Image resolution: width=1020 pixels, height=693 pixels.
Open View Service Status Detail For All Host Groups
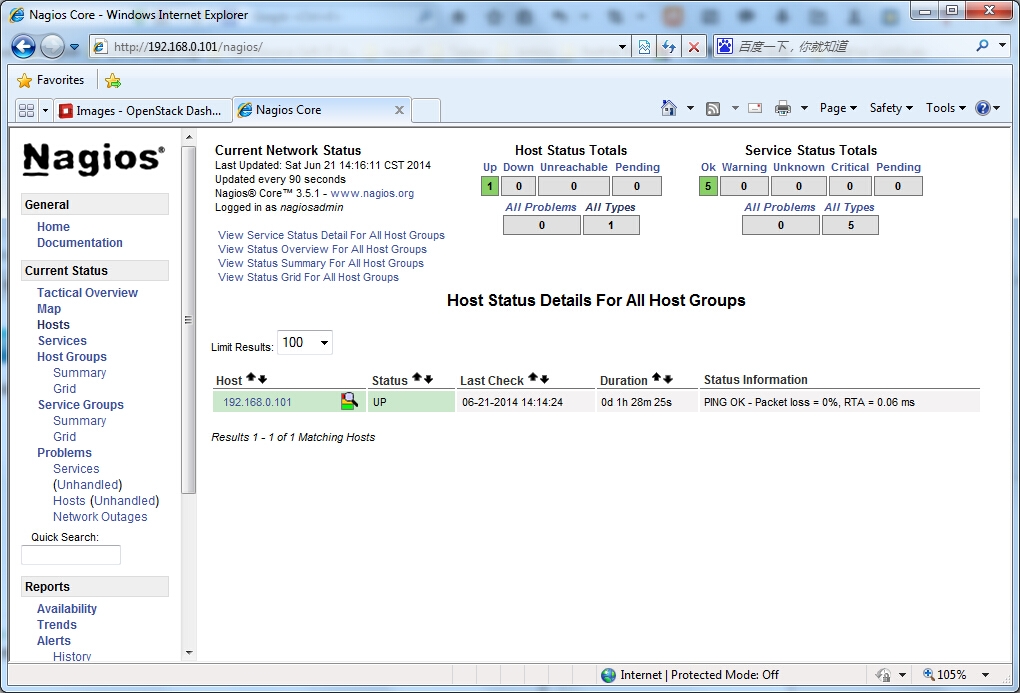coord(331,235)
